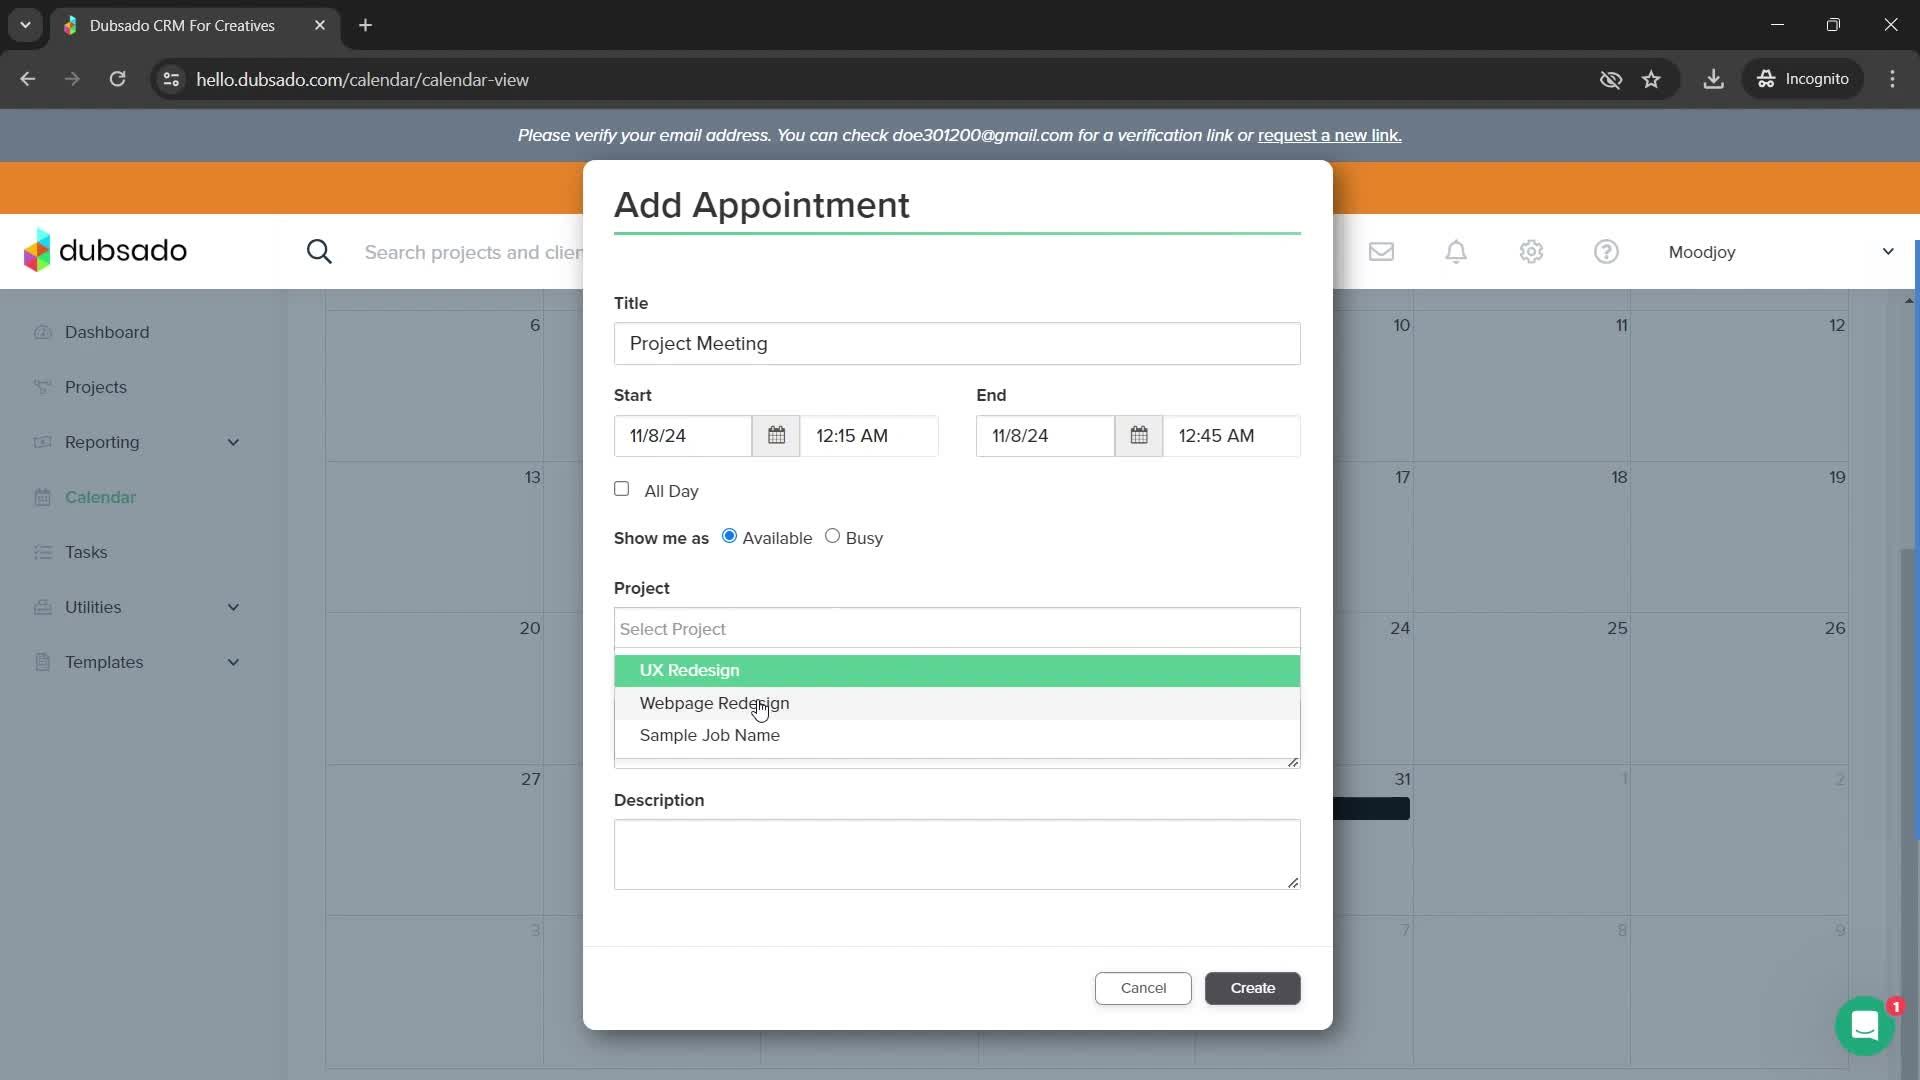
Task: Select the Busy radio option
Action: pyautogui.click(x=832, y=536)
